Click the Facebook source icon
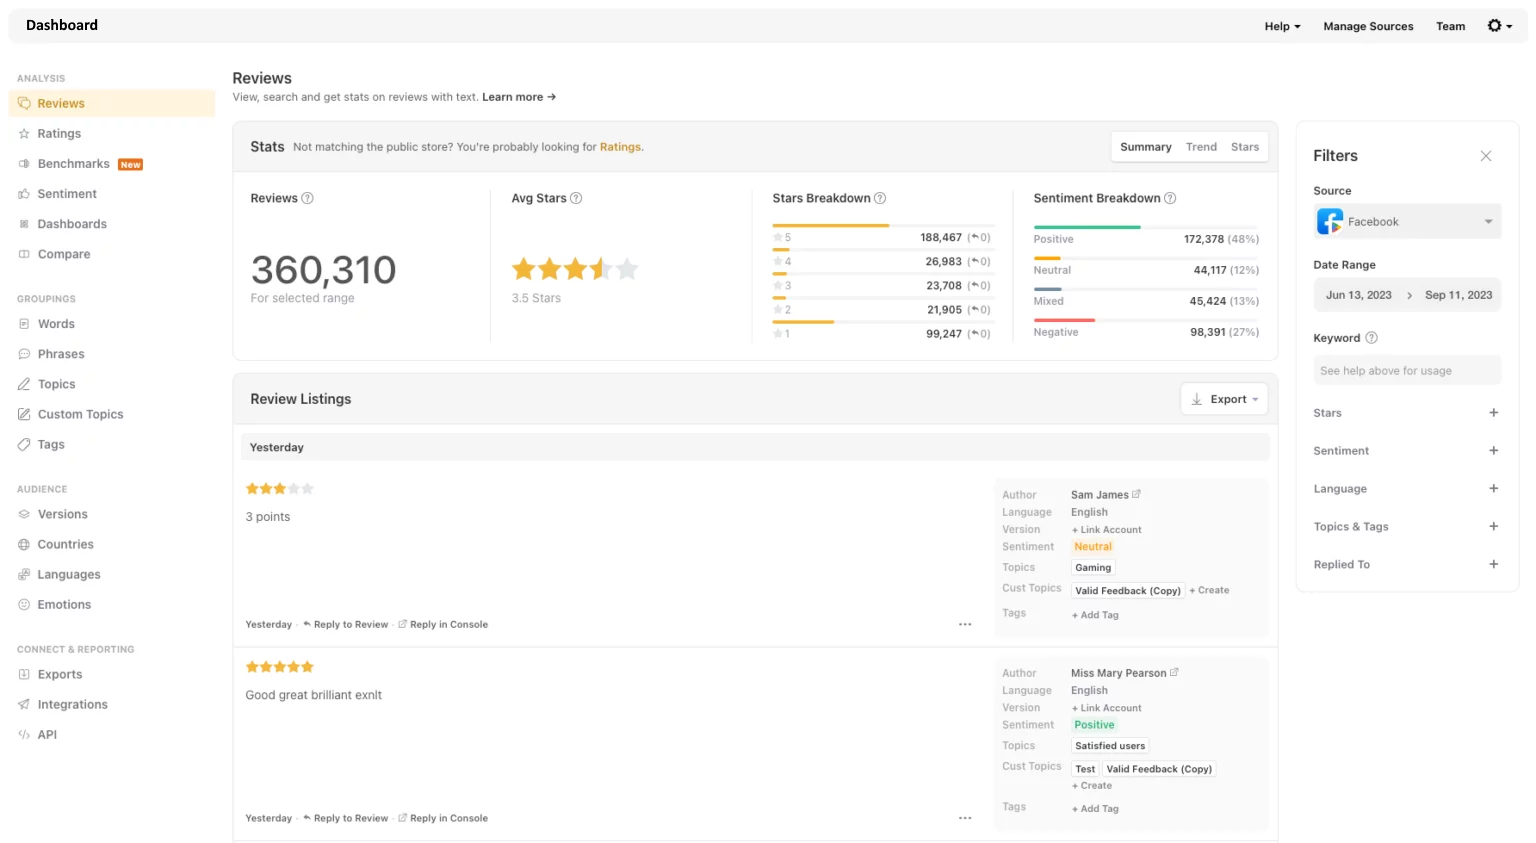 point(1330,222)
